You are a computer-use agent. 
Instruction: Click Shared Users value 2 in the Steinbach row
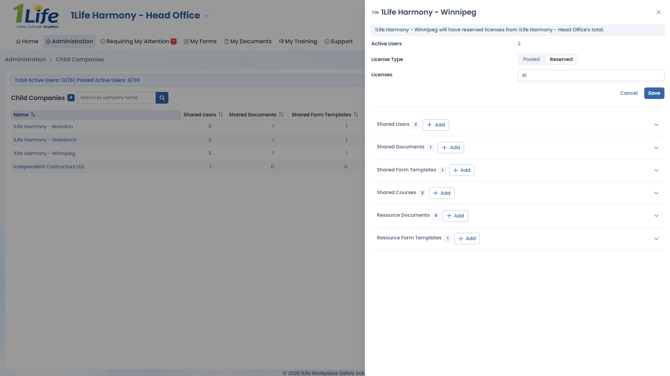pos(209,140)
